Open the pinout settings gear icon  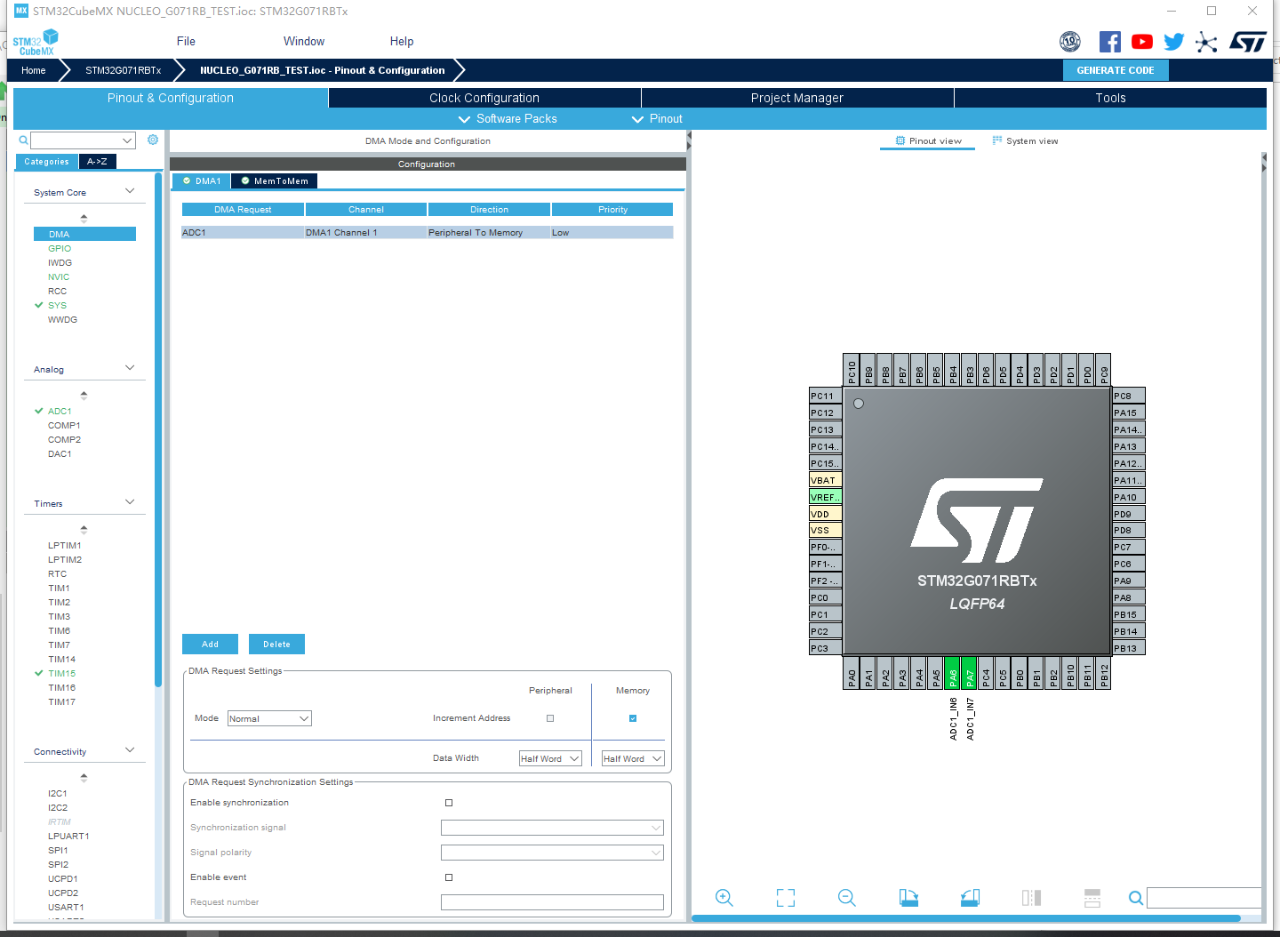pos(152,139)
